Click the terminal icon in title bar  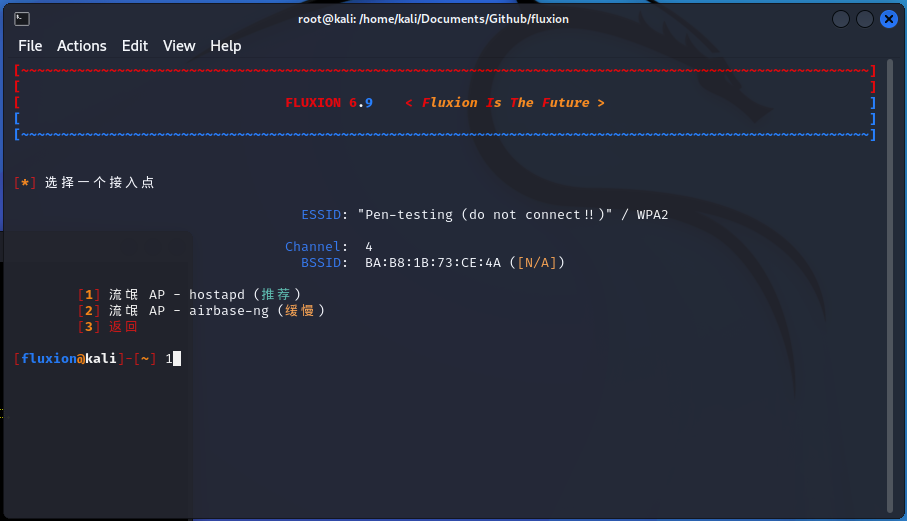22,19
